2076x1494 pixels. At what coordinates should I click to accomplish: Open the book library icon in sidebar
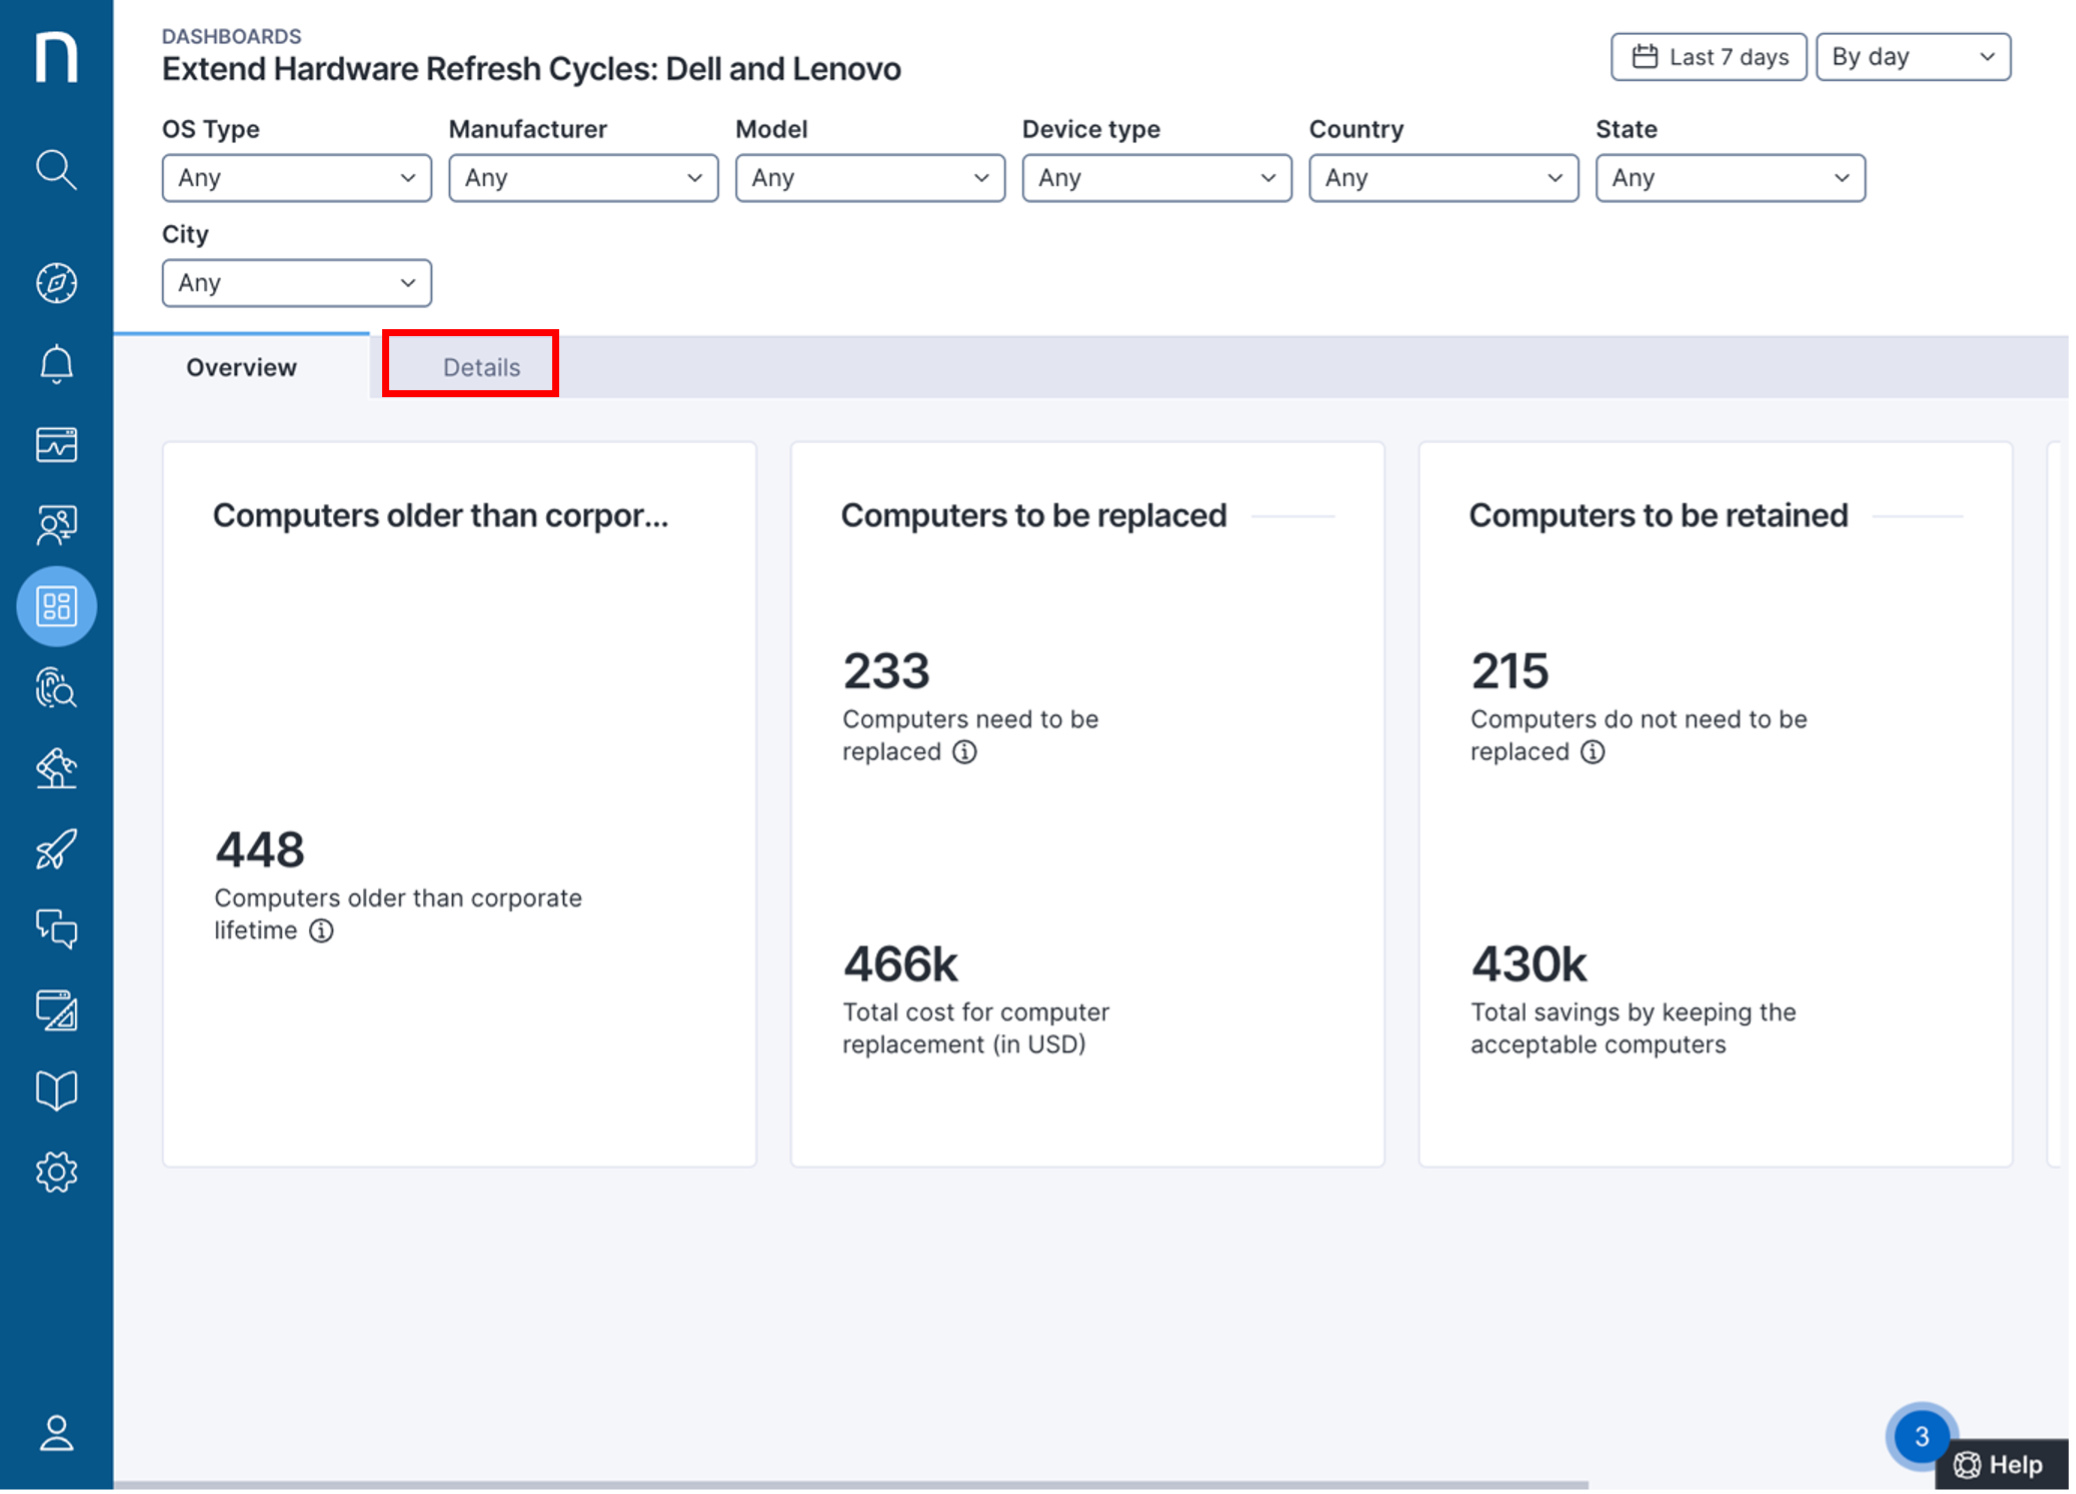(x=56, y=1091)
